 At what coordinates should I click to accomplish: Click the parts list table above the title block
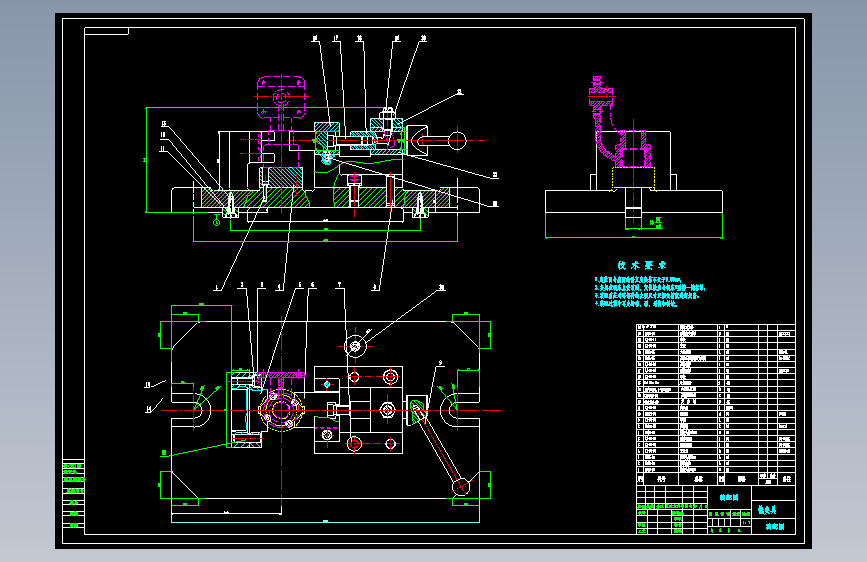point(715,398)
